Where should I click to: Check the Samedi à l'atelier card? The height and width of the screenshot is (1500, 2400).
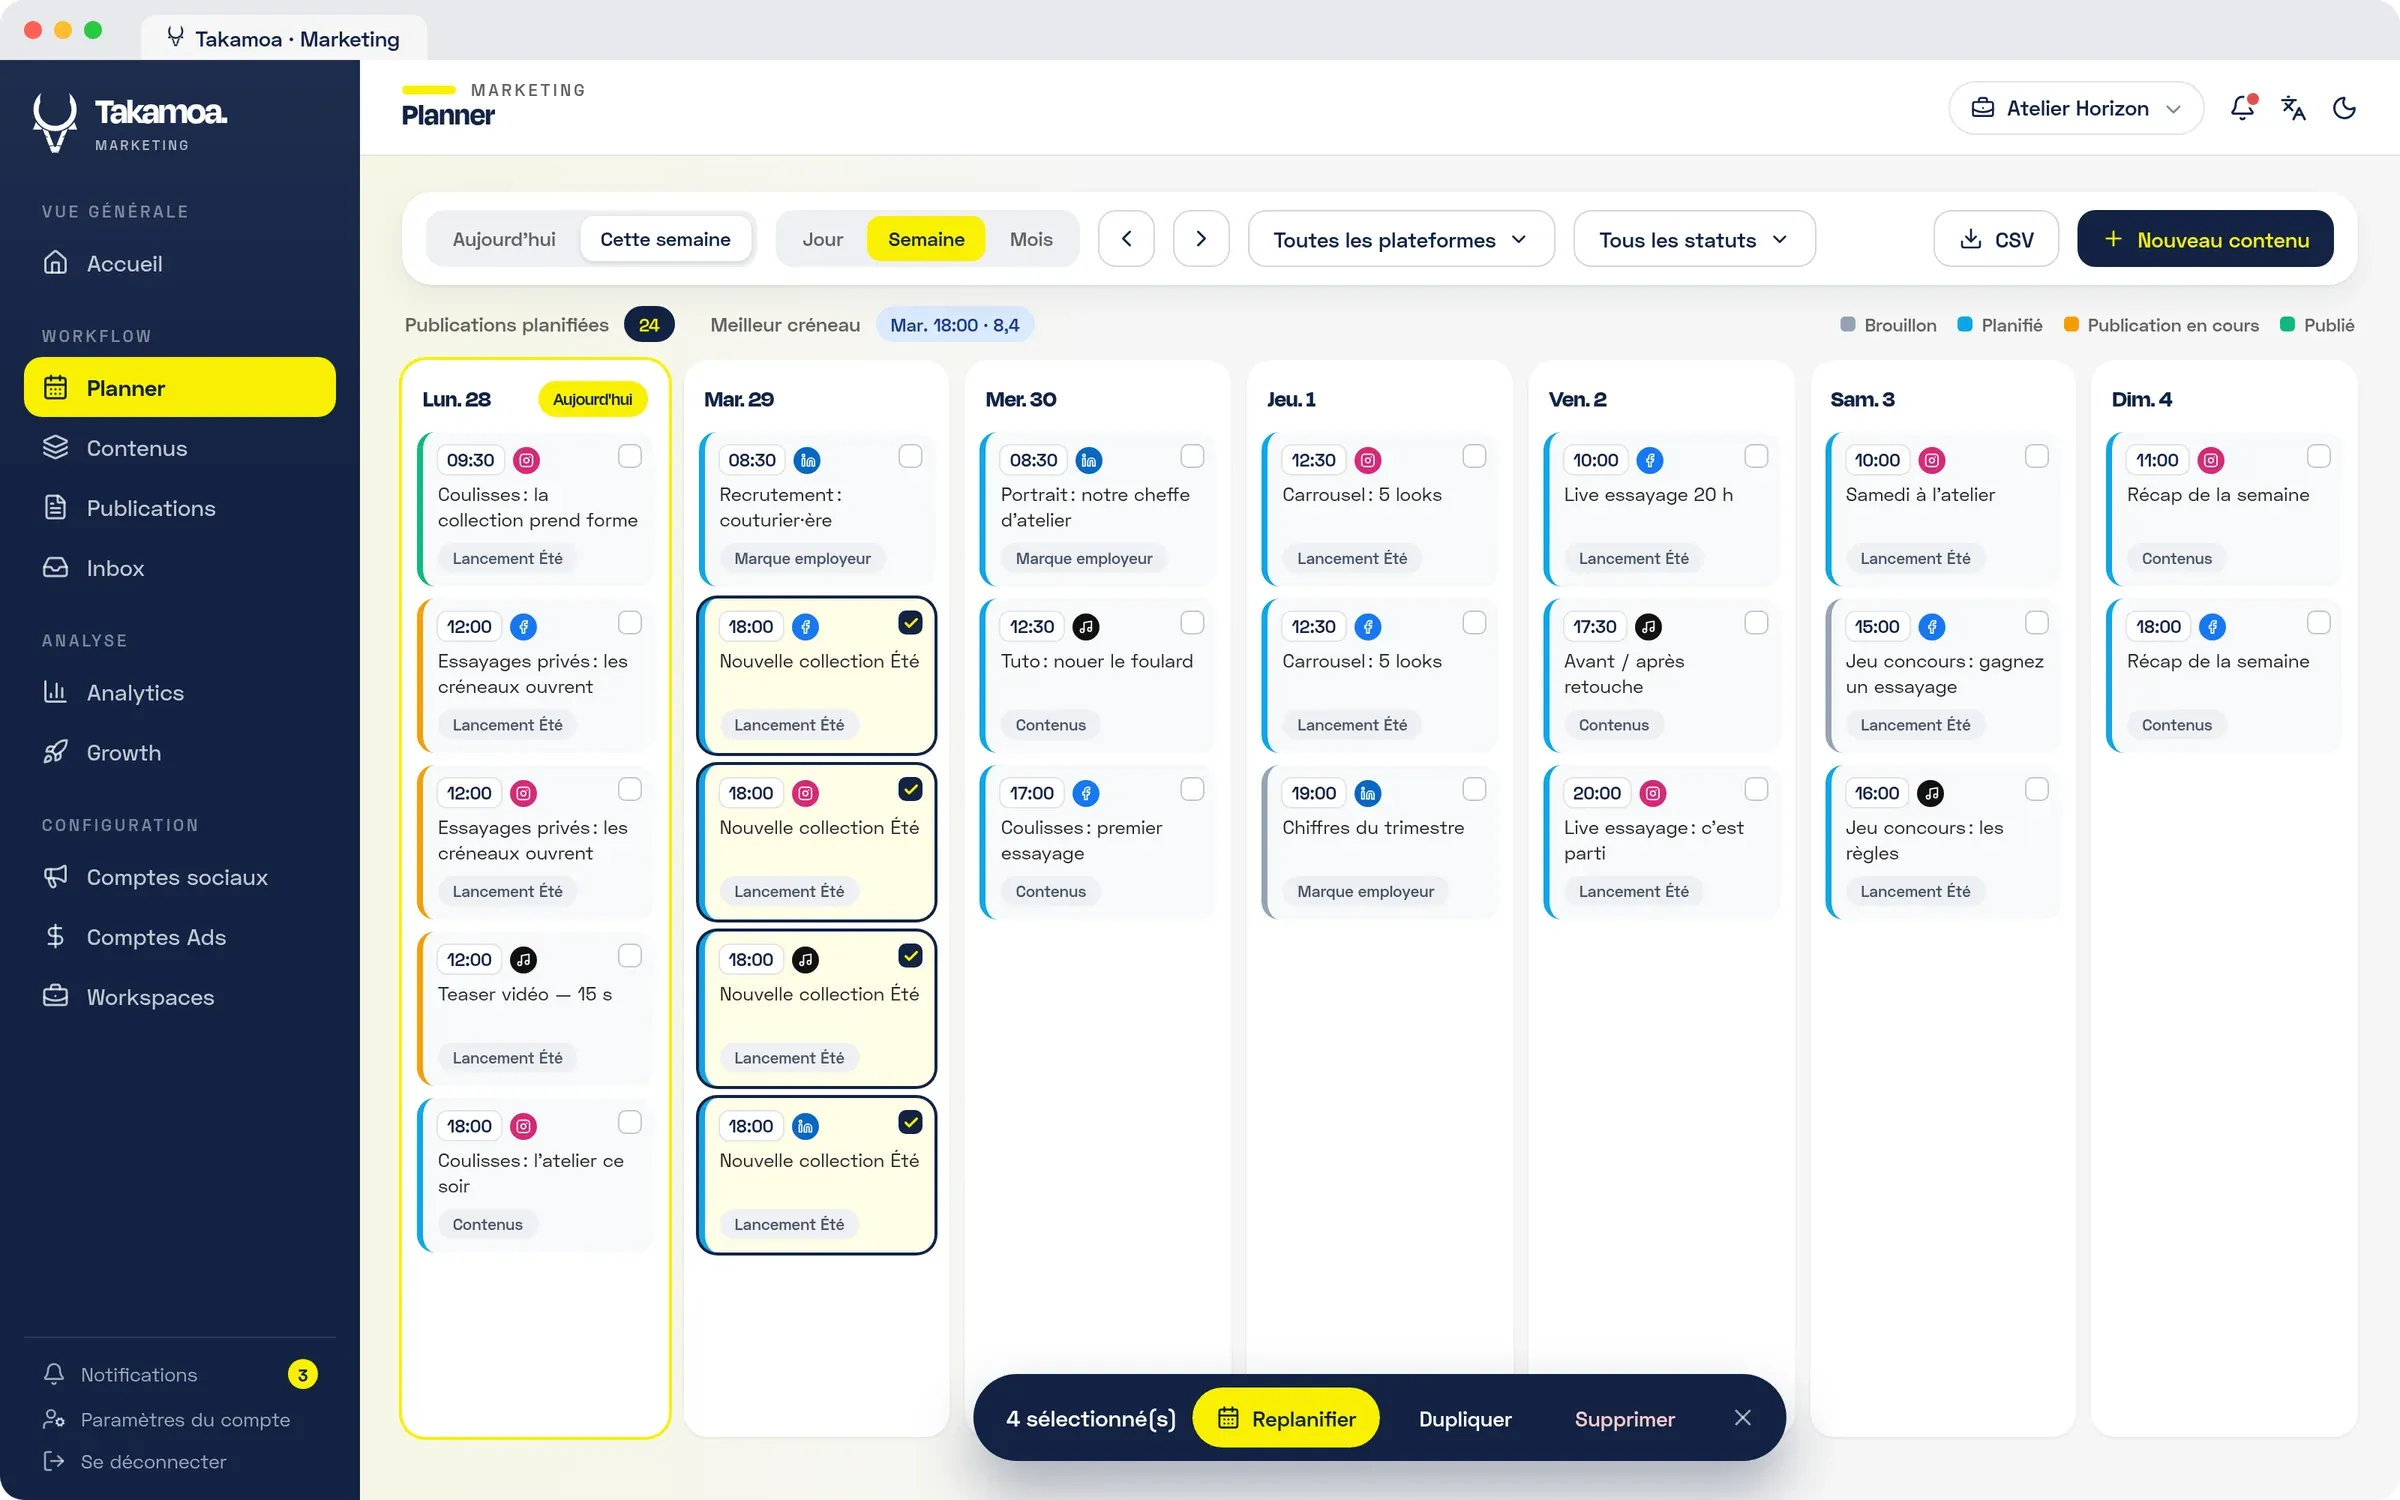coord(2037,456)
